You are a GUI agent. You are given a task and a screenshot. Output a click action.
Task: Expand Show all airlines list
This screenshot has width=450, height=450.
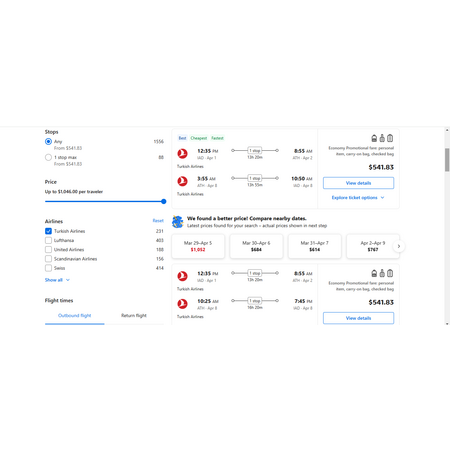[x=57, y=280]
